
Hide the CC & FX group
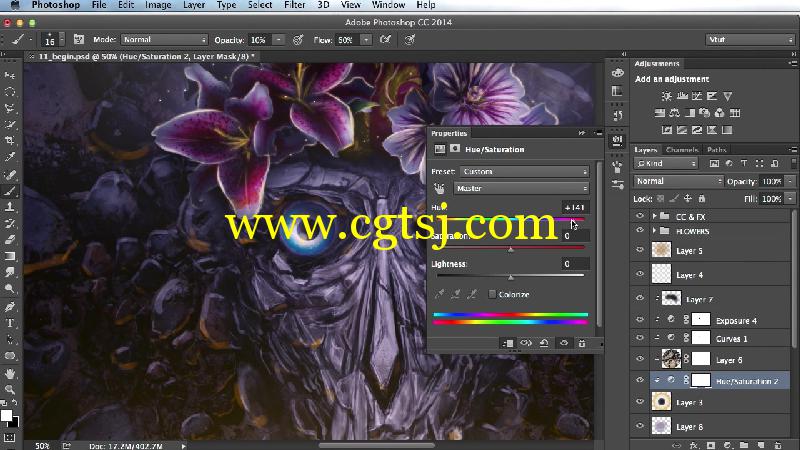point(640,216)
